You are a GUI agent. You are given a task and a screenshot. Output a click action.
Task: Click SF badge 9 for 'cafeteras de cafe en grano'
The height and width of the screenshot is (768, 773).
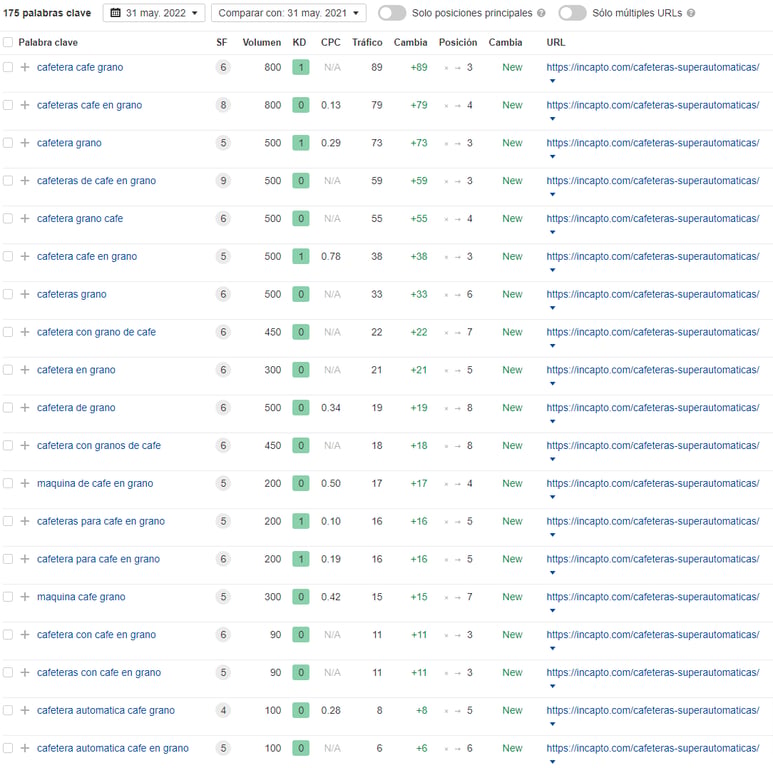tap(223, 180)
